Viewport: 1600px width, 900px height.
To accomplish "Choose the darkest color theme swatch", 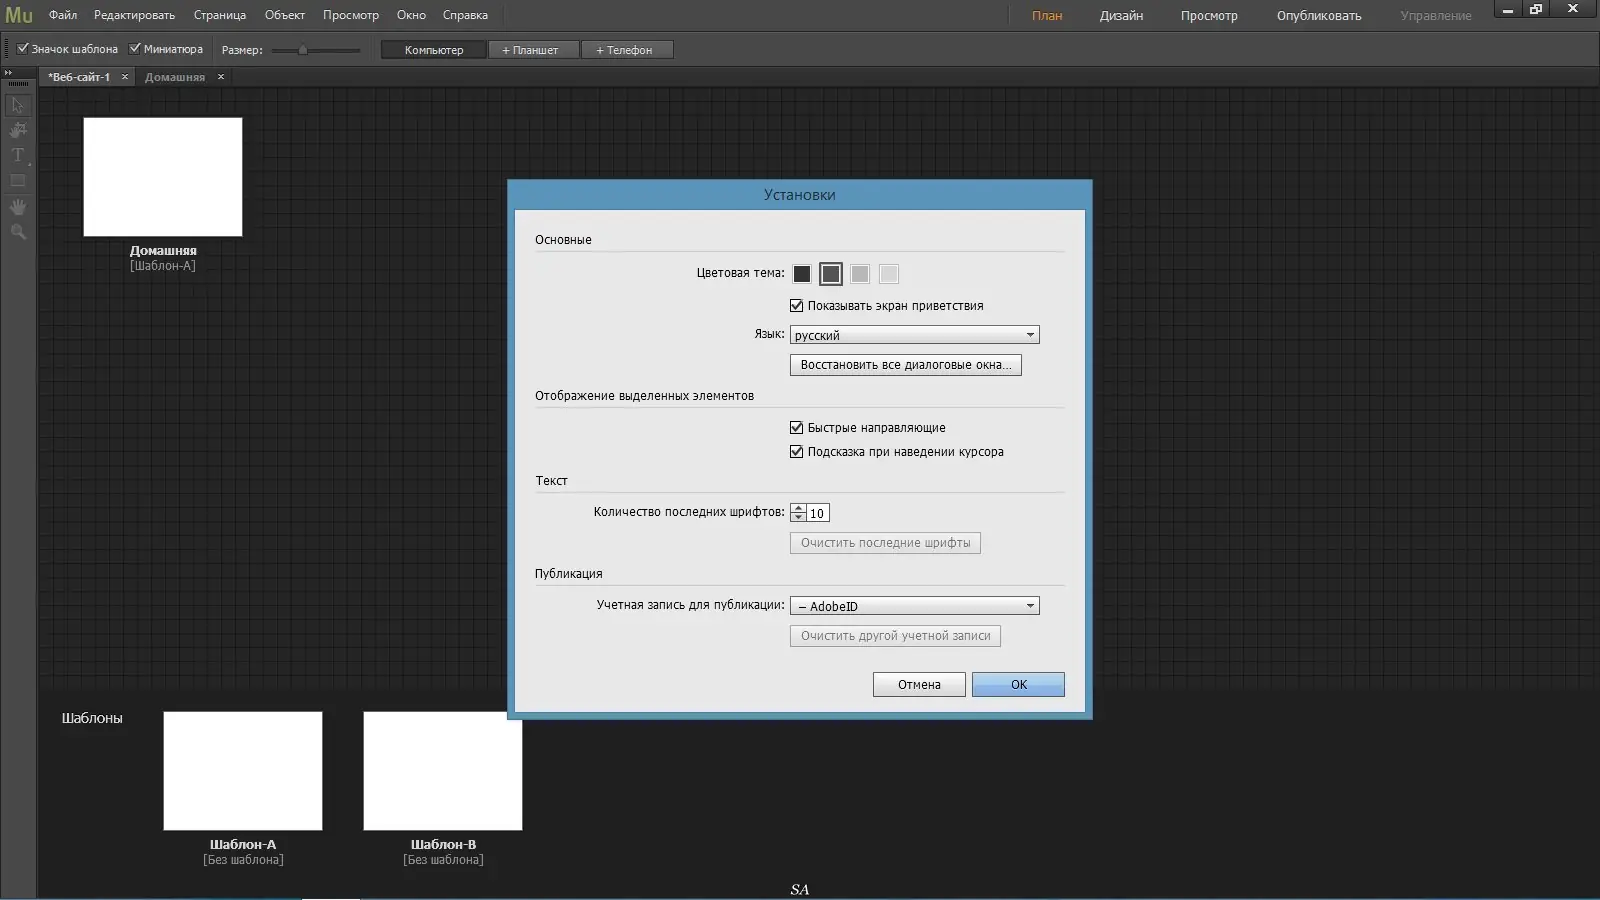I will (802, 274).
